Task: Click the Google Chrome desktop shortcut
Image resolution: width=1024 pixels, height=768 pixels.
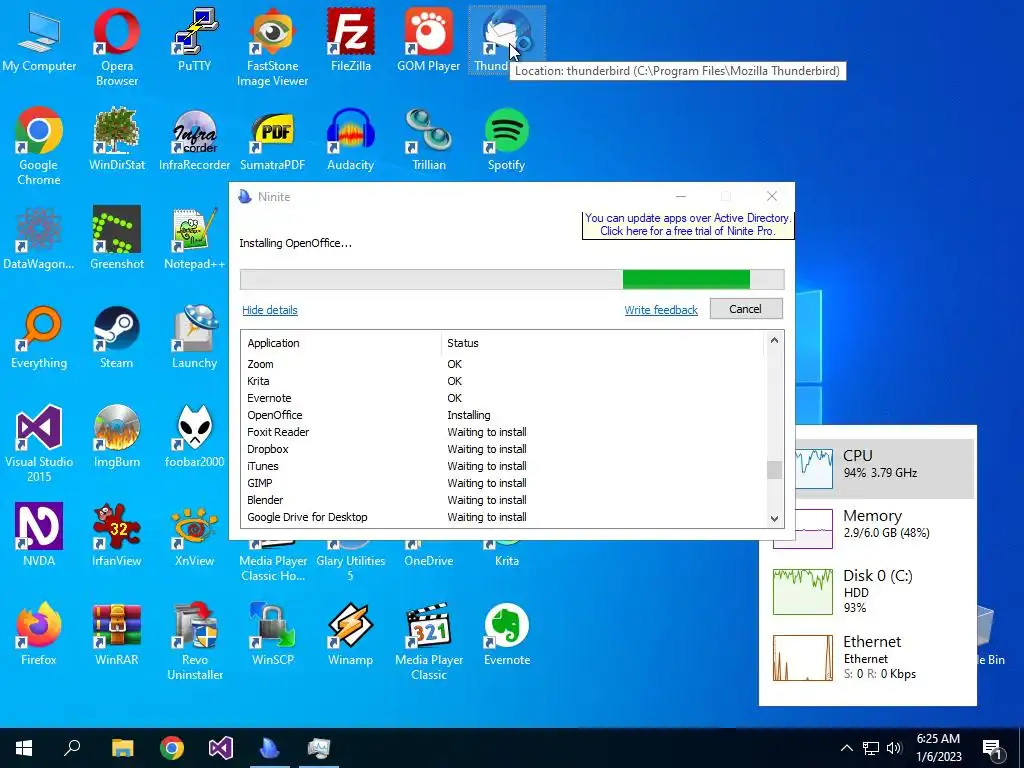Action: [x=39, y=146]
